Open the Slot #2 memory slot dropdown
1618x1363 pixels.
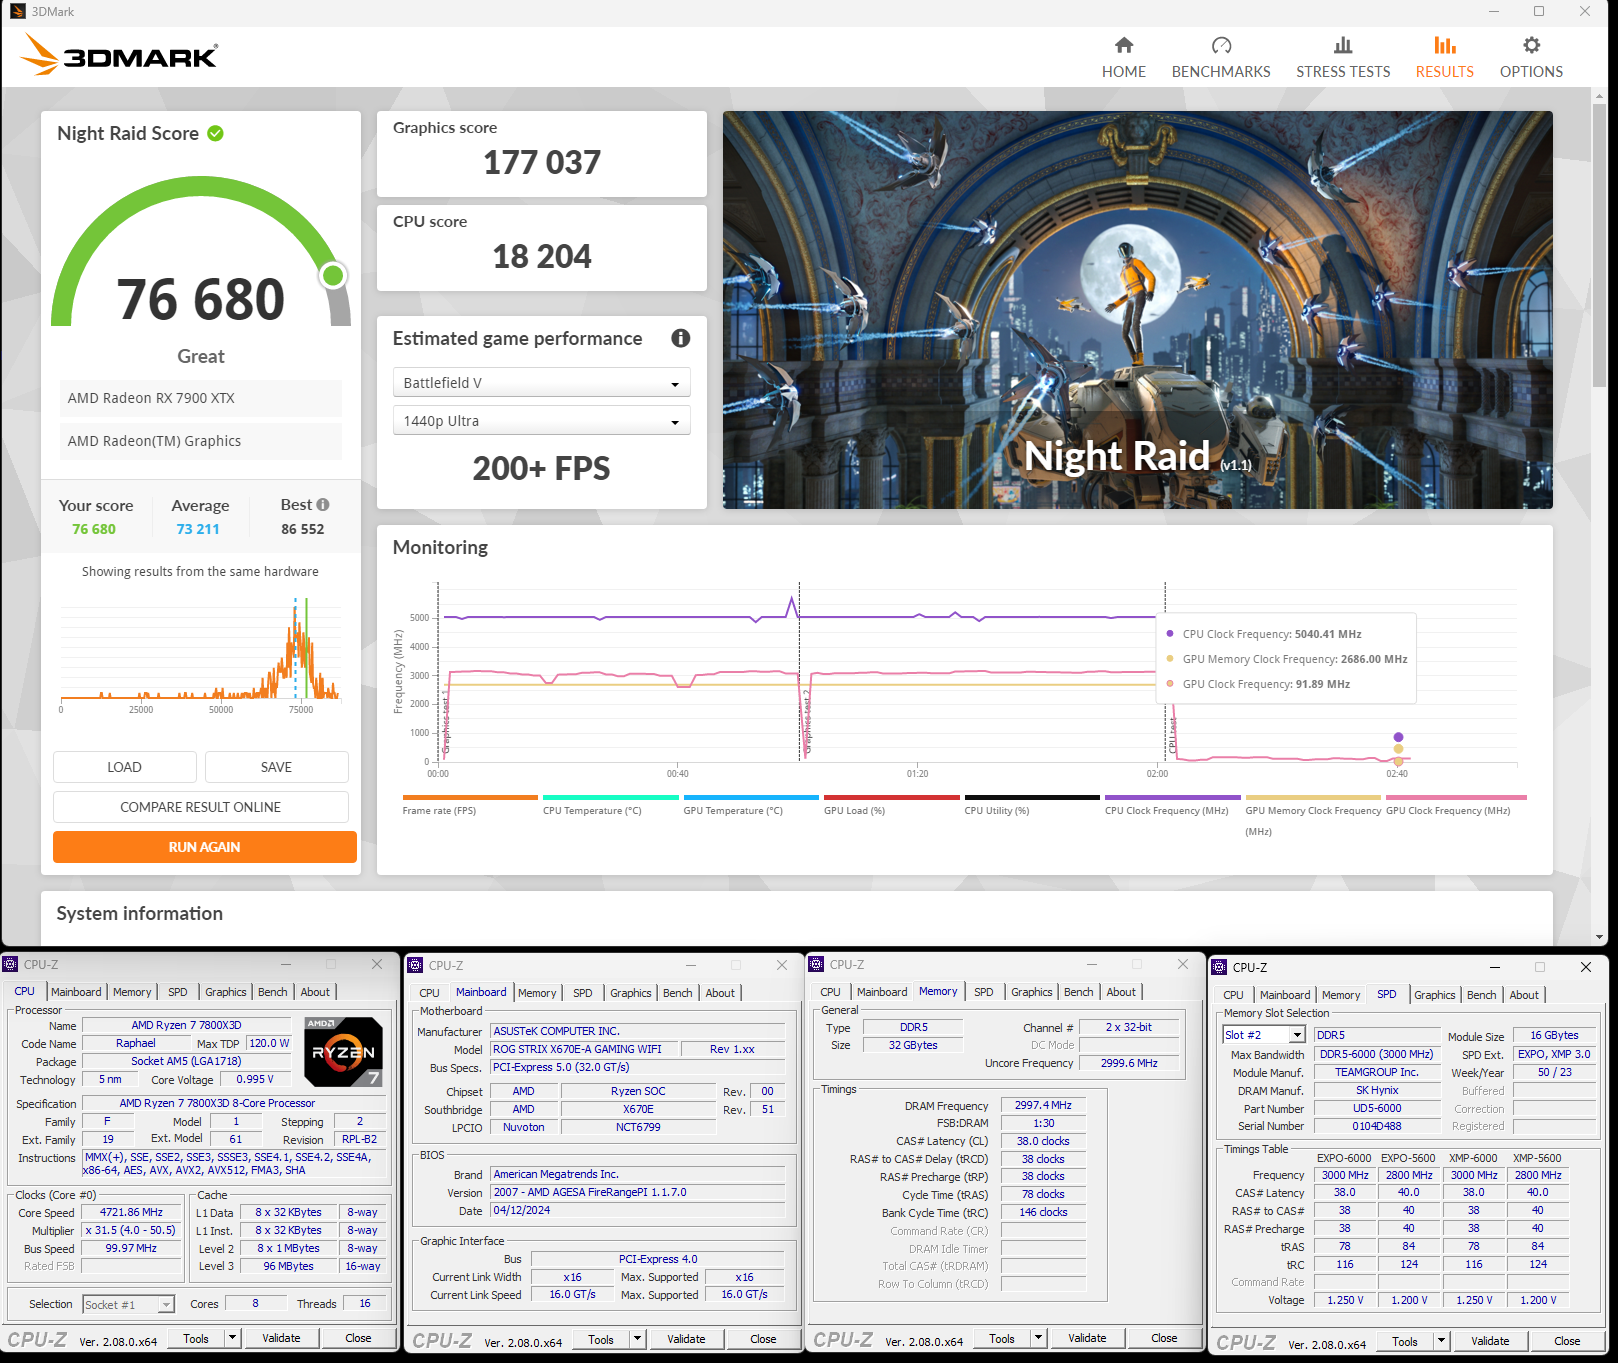click(1264, 1035)
